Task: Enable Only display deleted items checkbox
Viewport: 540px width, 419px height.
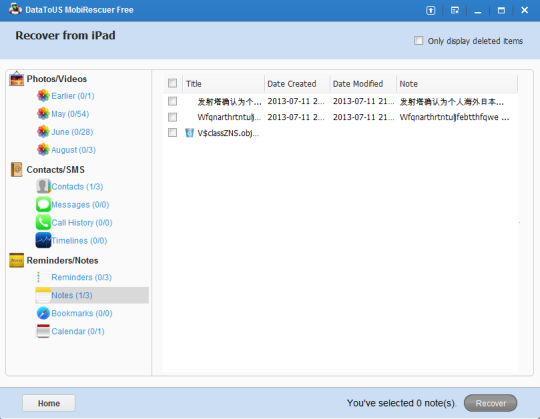Action: click(419, 41)
